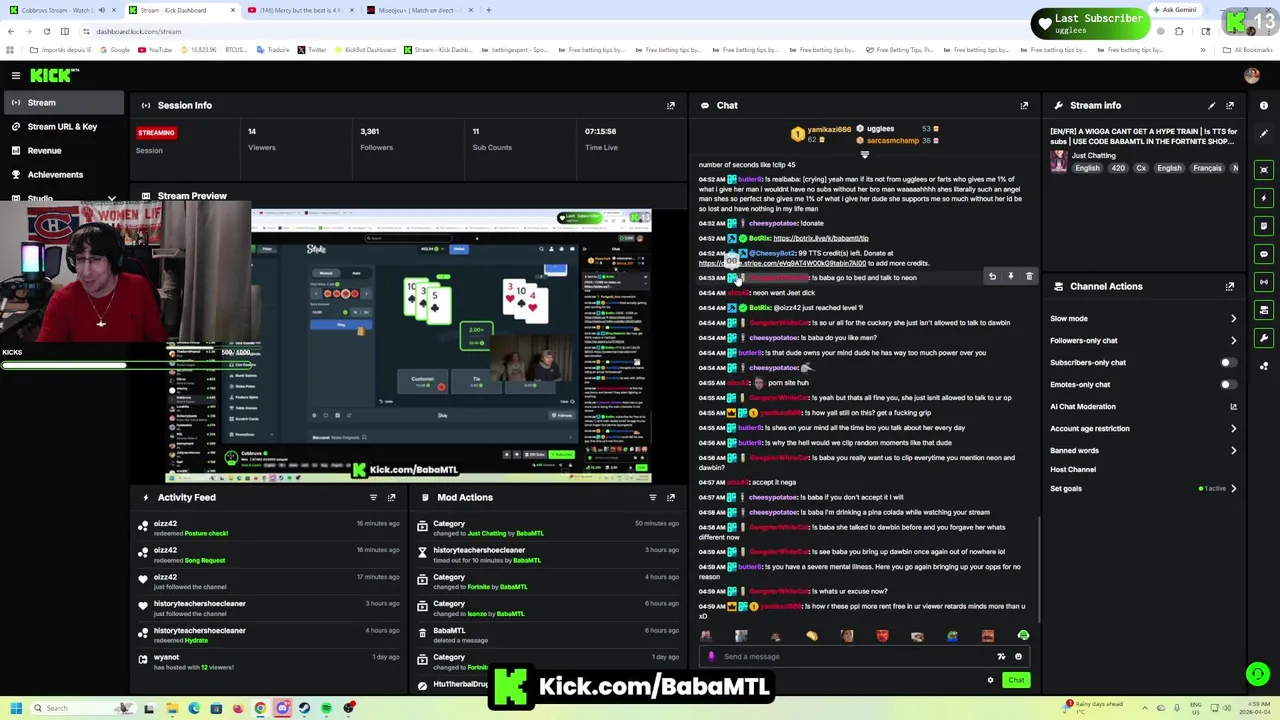1280x720 pixels.
Task: Click the Just Chatting category label
Action: coord(1093,156)
